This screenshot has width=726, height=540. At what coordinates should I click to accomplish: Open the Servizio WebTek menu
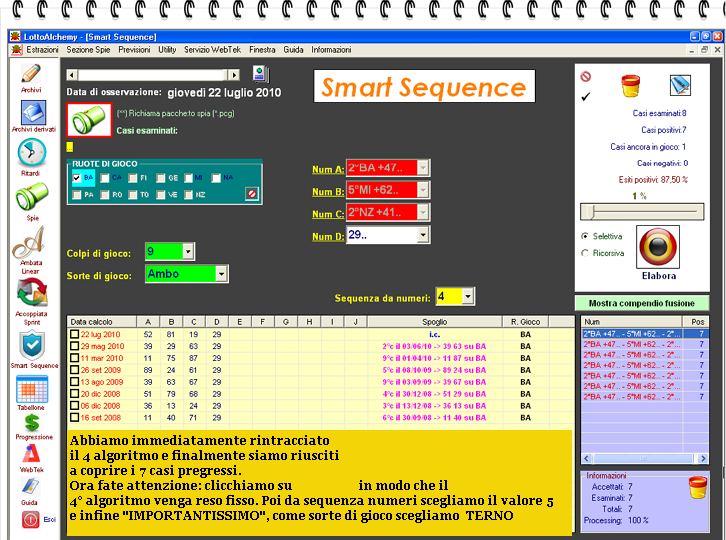click(213, 50)
